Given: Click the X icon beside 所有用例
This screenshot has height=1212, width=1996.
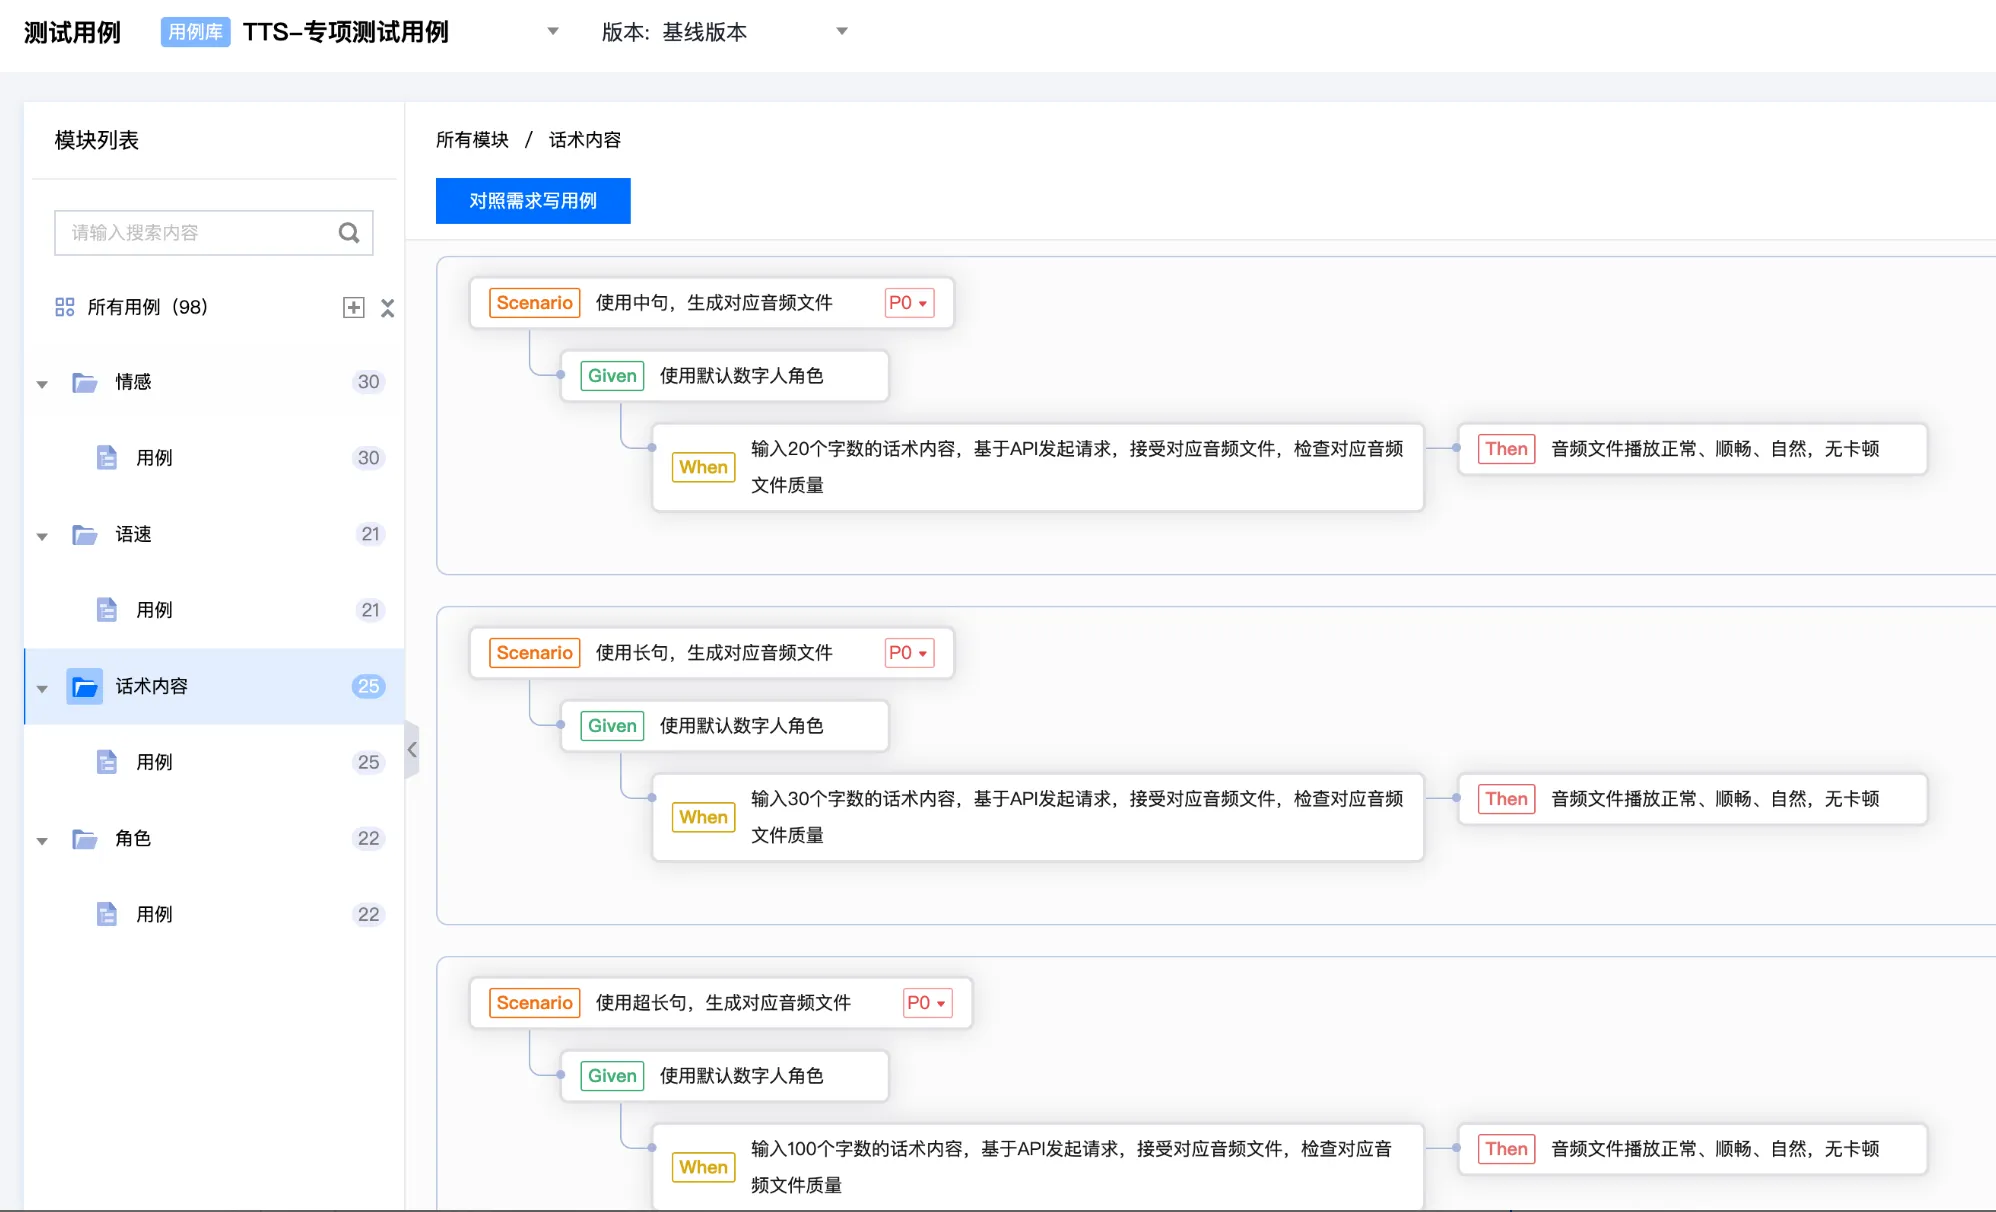Looking at the screenshot, I should (x=388, y=307).
